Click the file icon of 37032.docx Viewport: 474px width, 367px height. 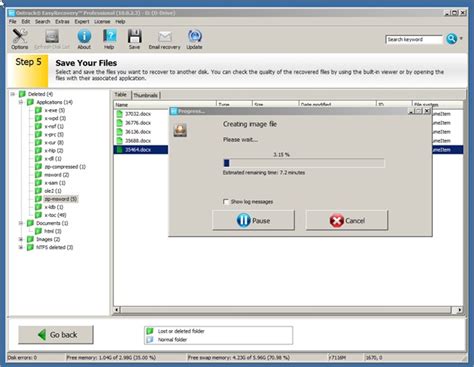[119, 114]
